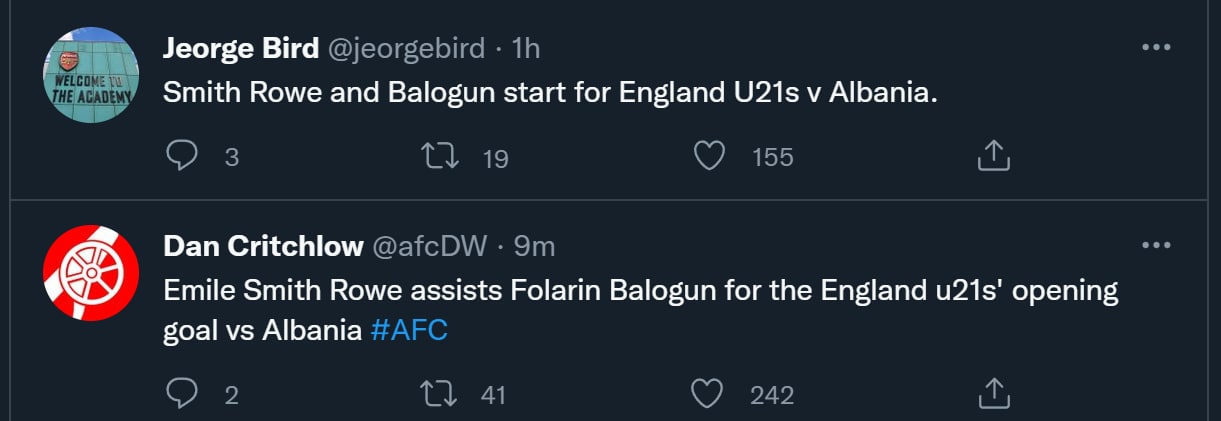1221x421 pixels.
Task: Open Dan Critchlow's Arsenal cannon avatar
Action: (x=91, y=274)
